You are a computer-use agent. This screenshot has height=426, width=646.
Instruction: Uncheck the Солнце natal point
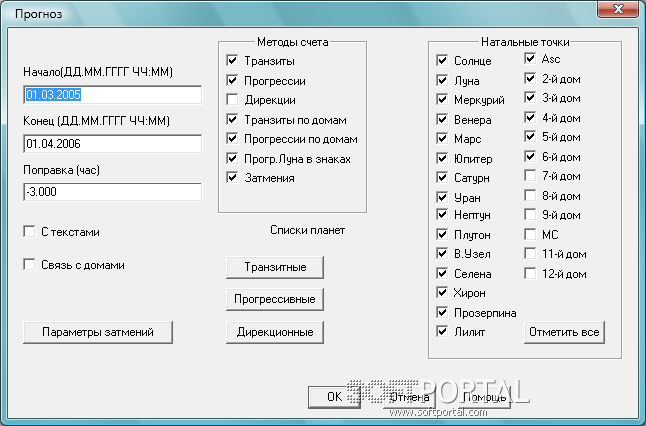pos(443,61)
